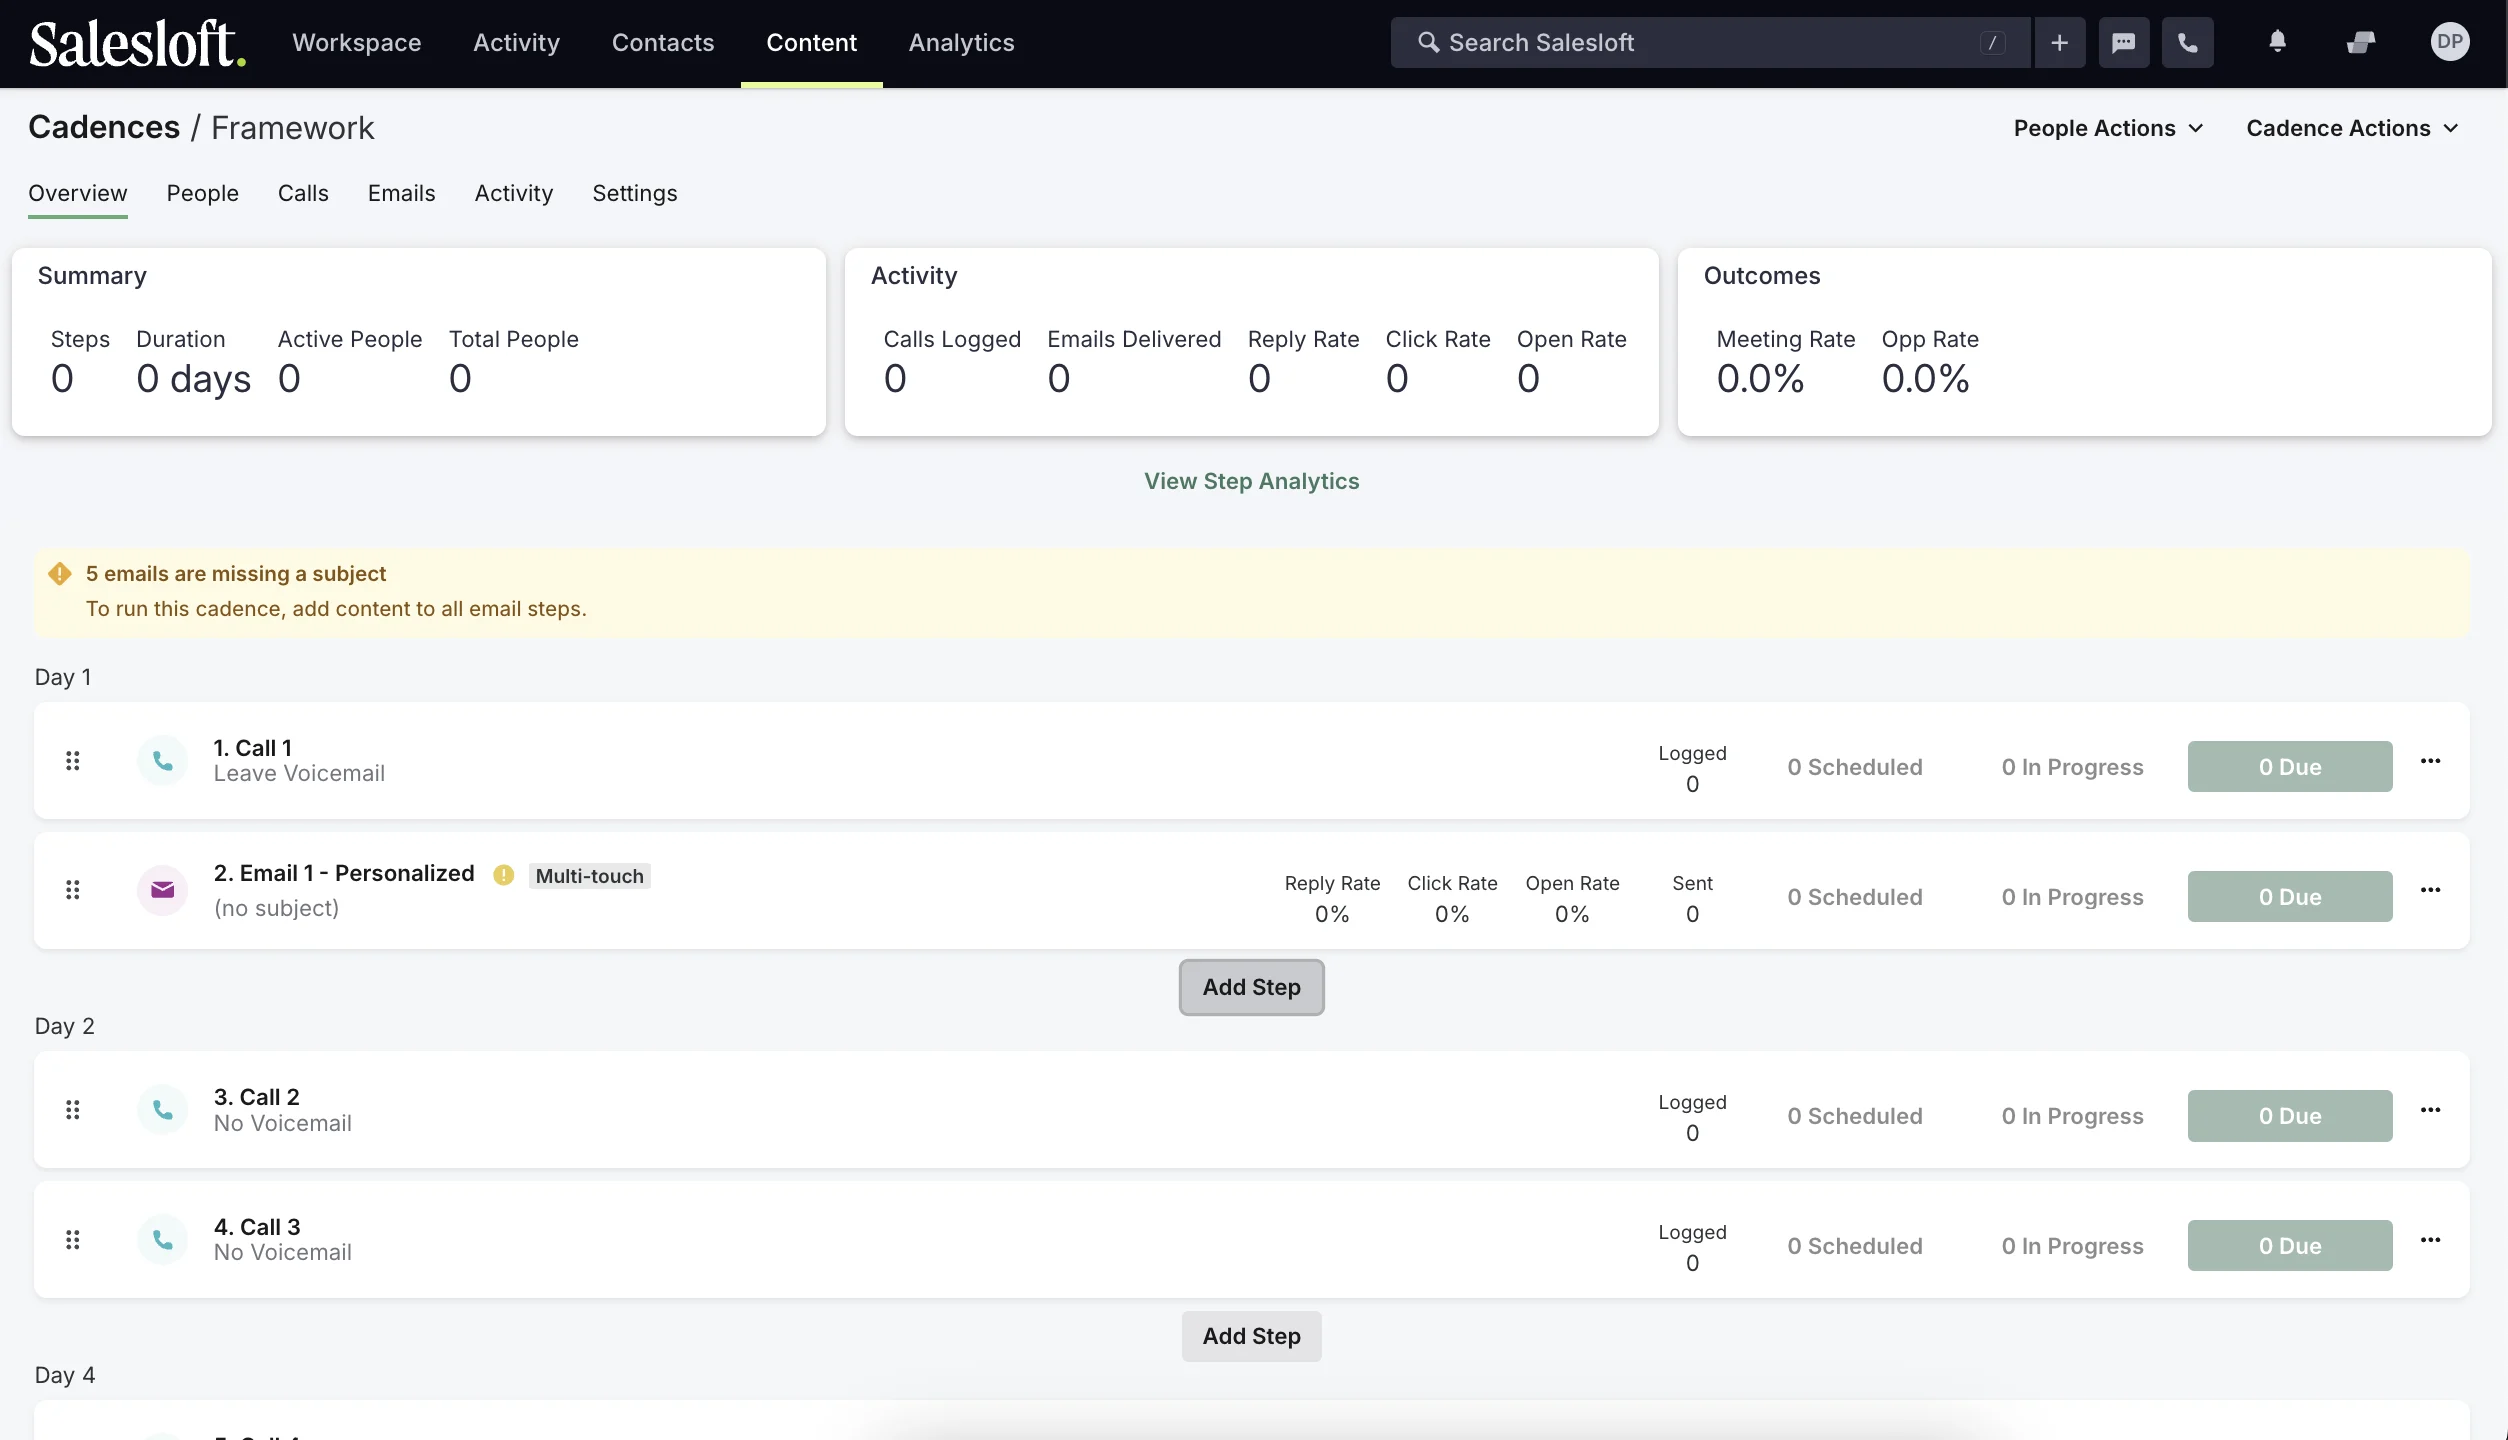Screen dimensions: 2508x1440
Task: Open the DP user avatar
Action: point(2449,42)
